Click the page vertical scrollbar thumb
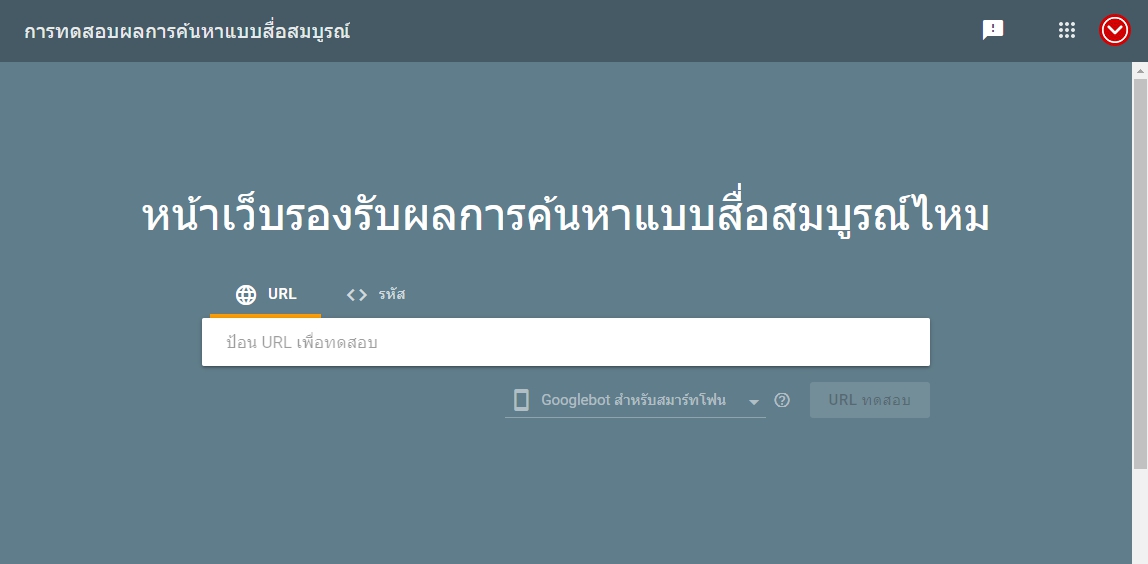 1140,273
